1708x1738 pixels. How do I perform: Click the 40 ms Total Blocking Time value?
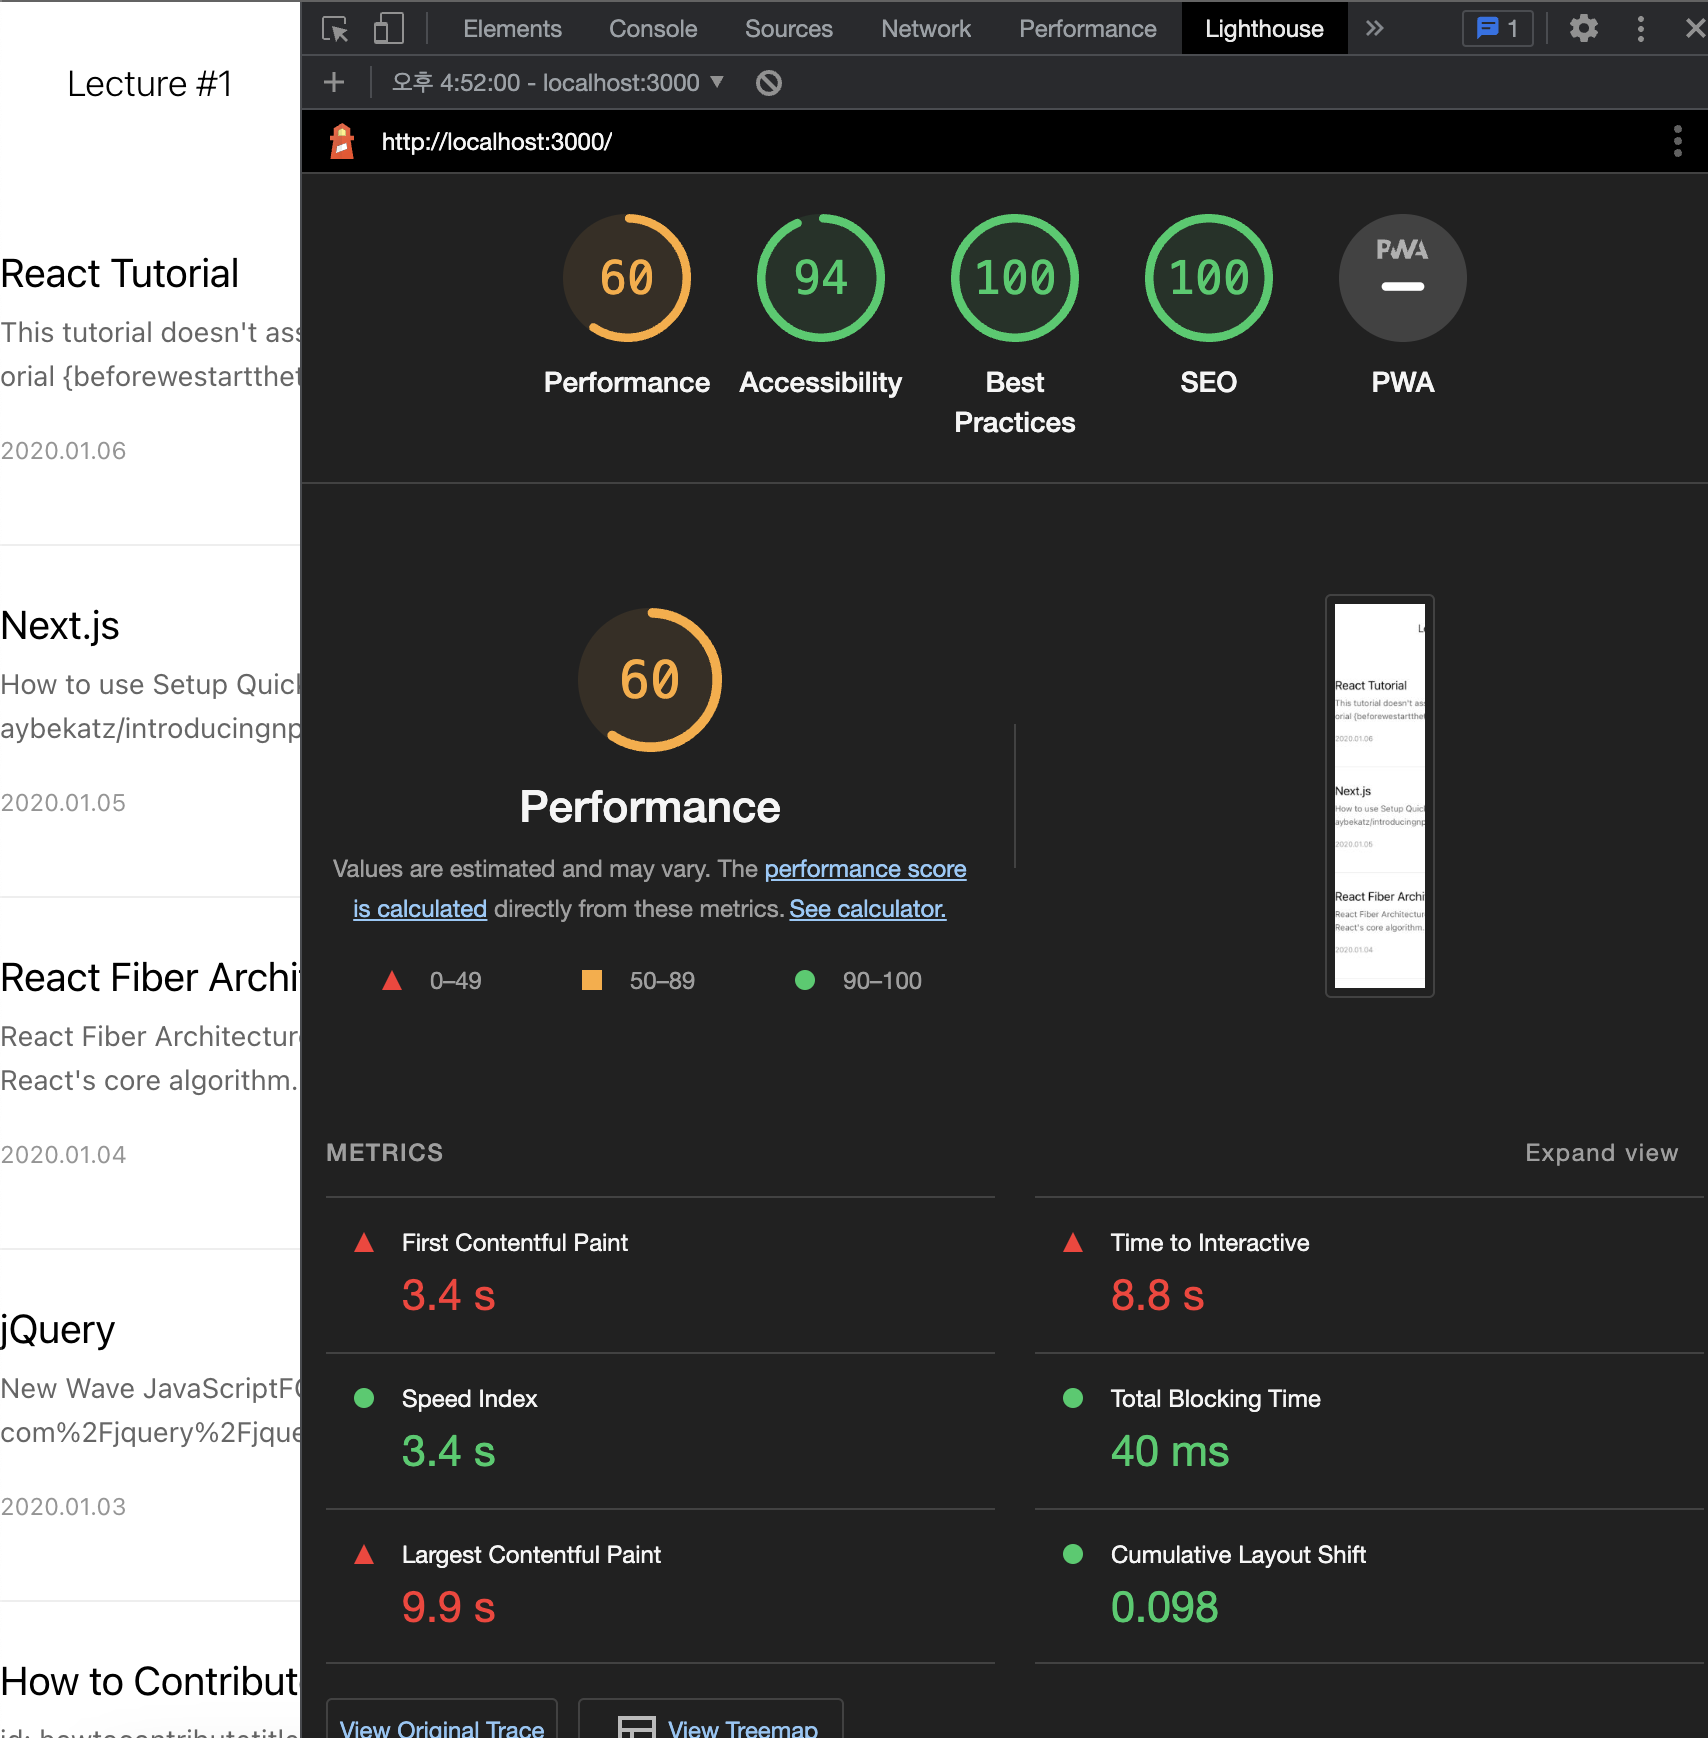(x=1170, y=1452)
